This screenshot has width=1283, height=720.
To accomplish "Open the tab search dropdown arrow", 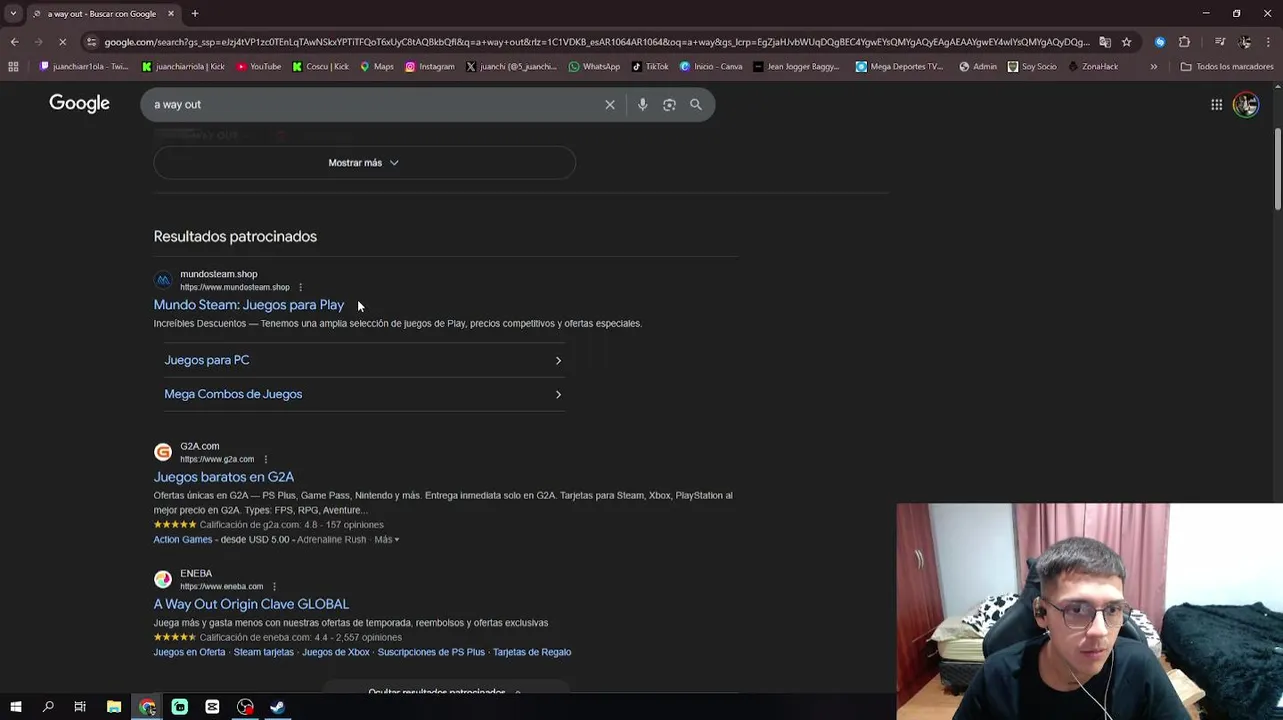I will coord(13,14).
